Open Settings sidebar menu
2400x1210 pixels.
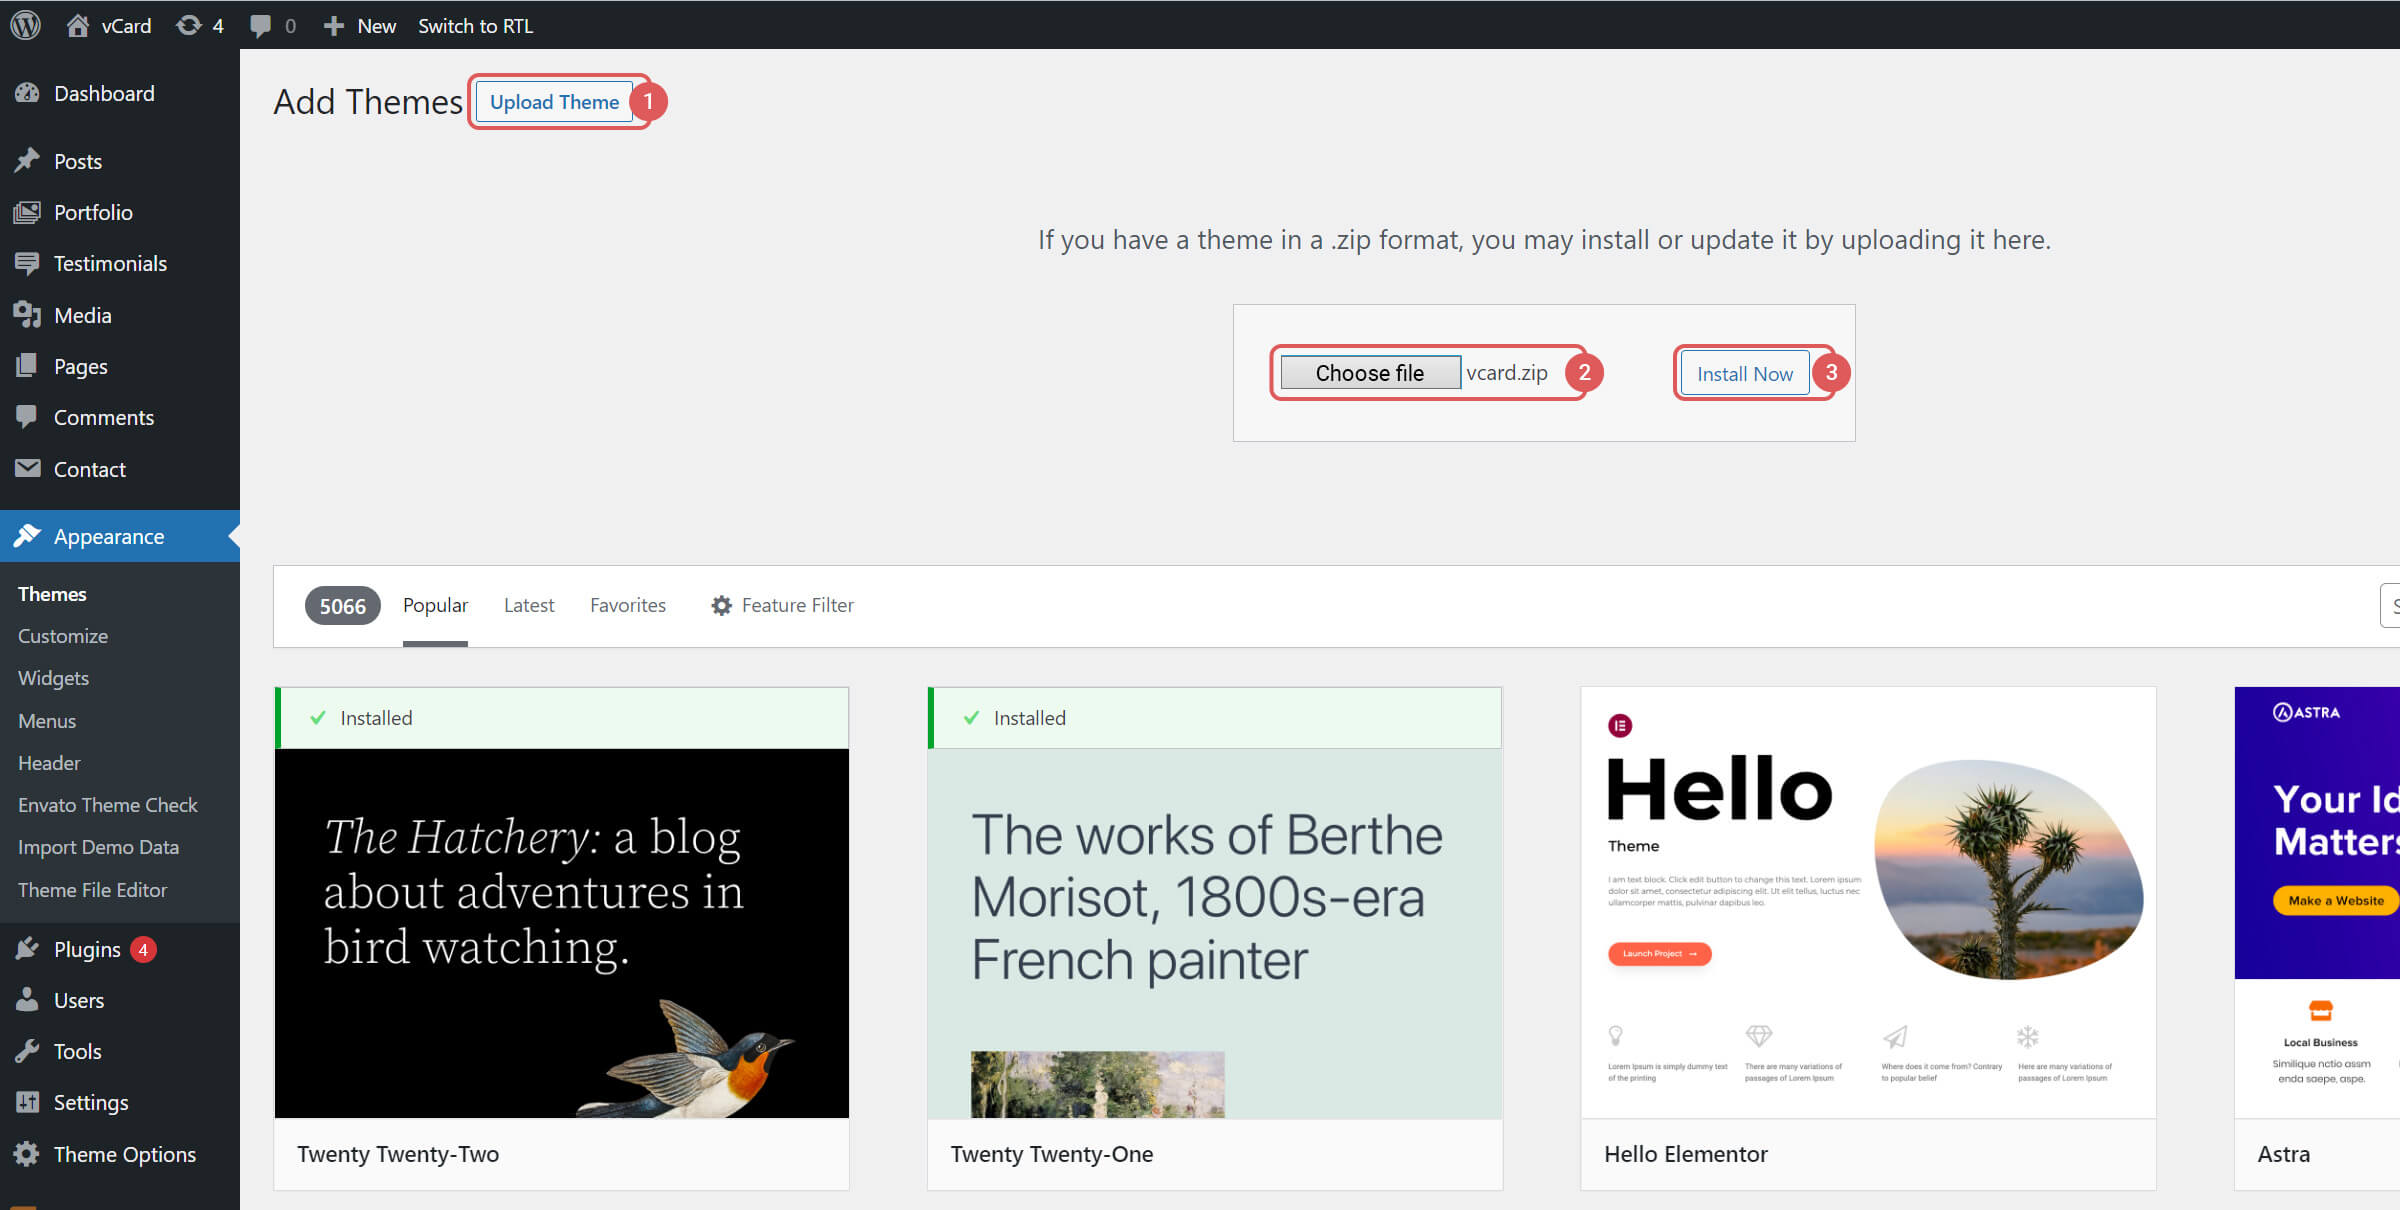click(x=91, y=1102)
